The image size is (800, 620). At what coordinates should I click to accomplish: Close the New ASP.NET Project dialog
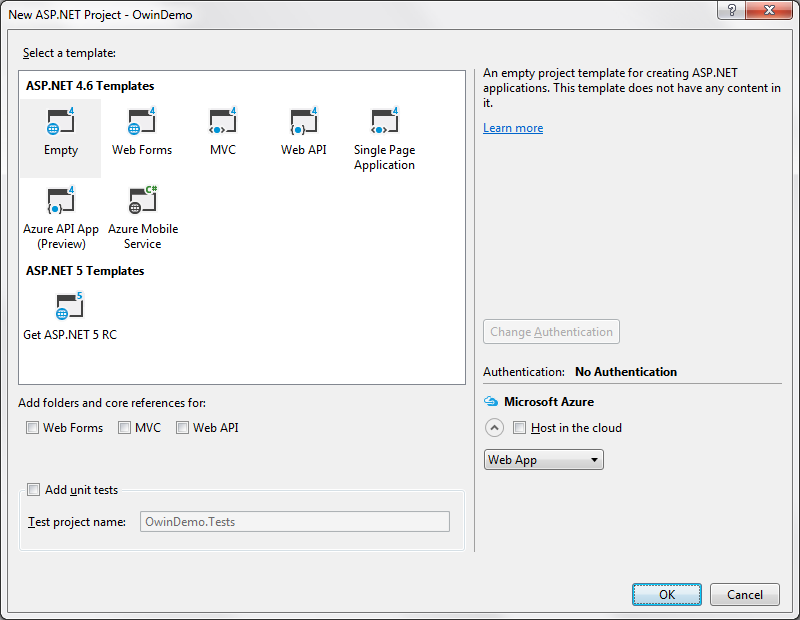769,10
